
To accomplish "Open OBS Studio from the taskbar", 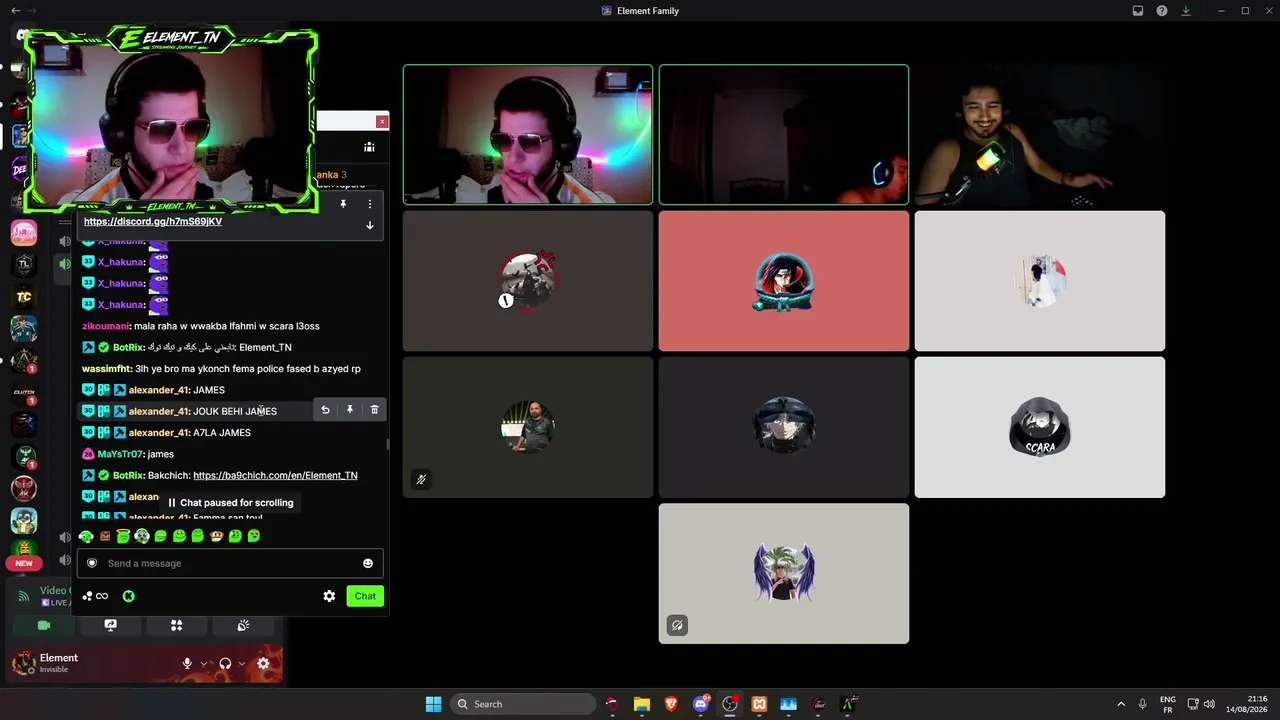I will click(x=730, y=704).
